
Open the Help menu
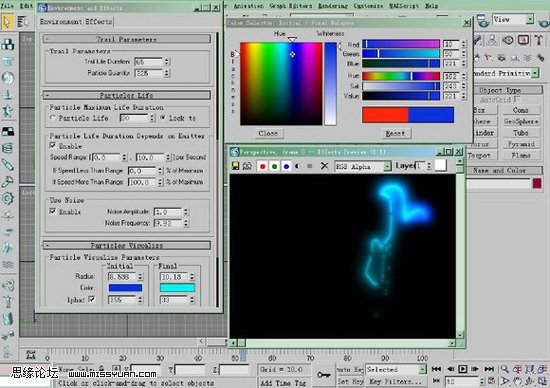(431, 6)
